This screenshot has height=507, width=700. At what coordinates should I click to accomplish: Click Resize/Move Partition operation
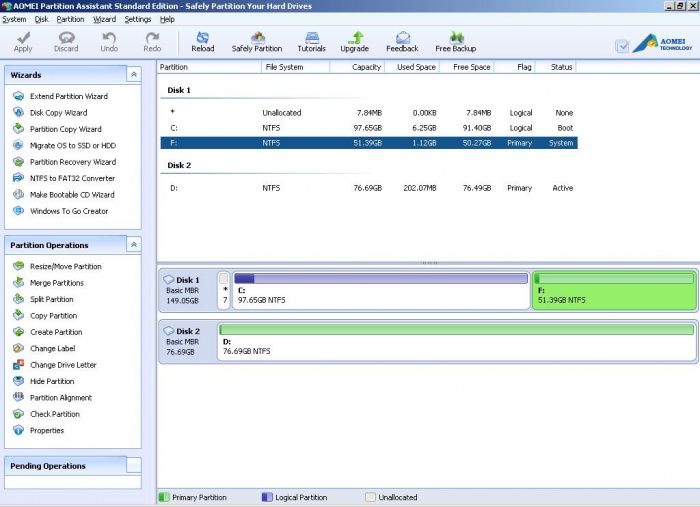pos(65,267)
